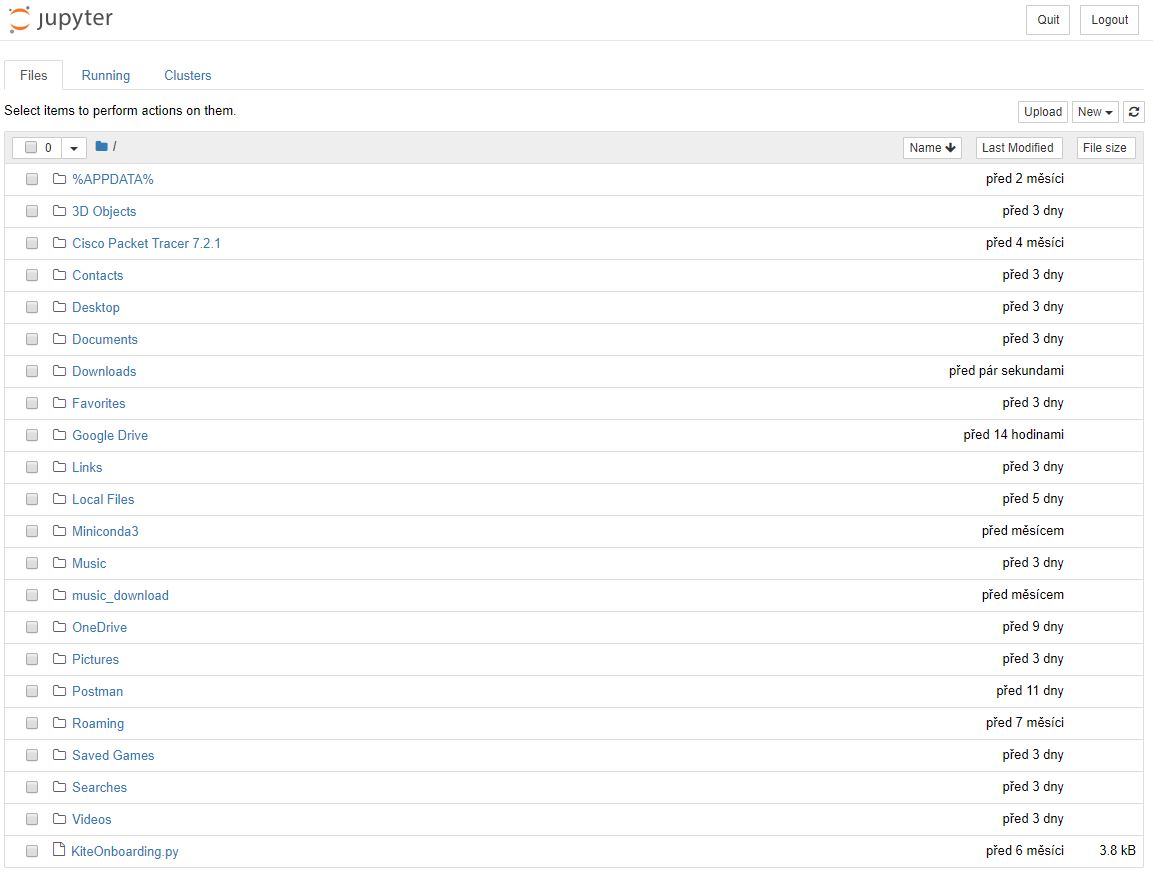Click the folder icon beside Cisco Packet Tracer

(60, 243)
